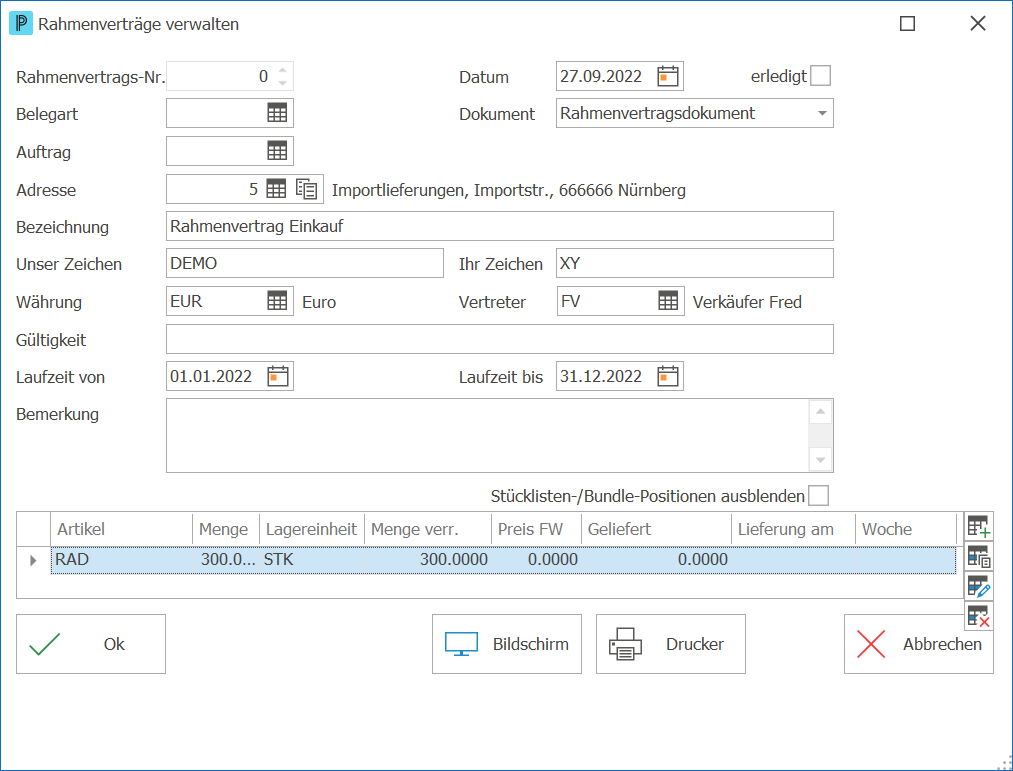Copy the selected position icon
The width and height of the screenshot is (1013, 771).
979,556
